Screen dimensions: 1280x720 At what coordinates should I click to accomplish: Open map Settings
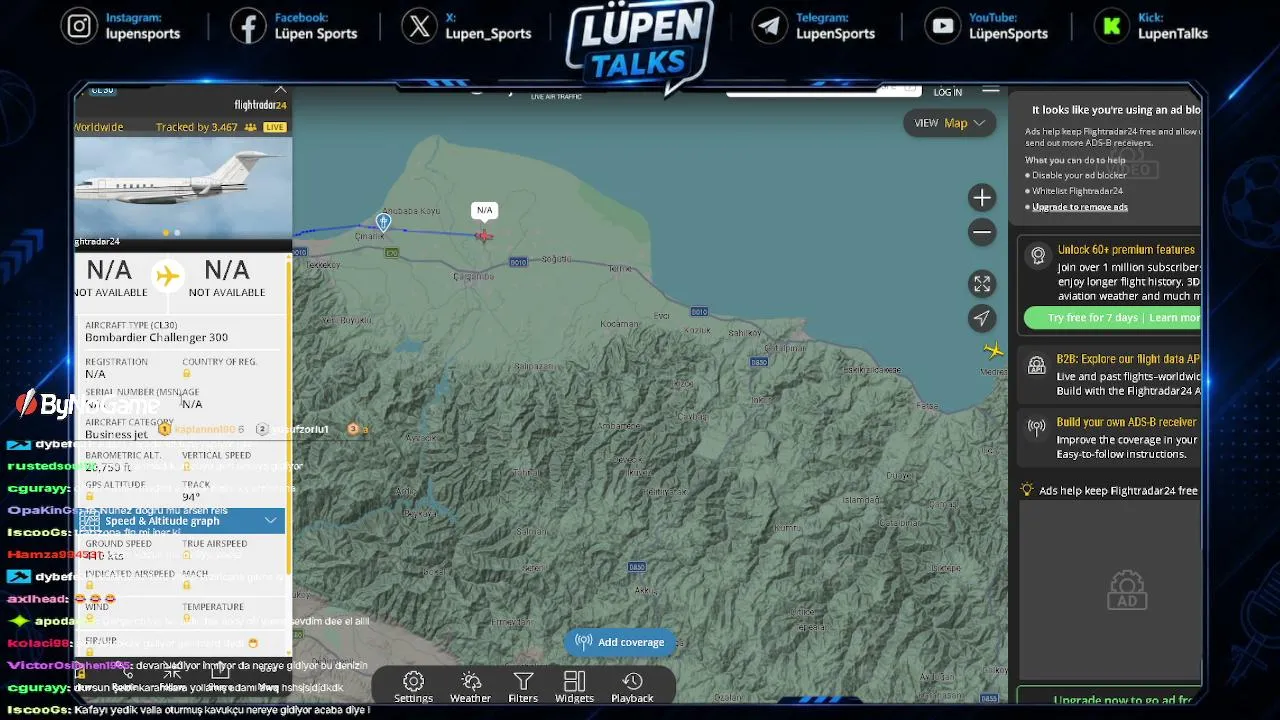point(413,687)
